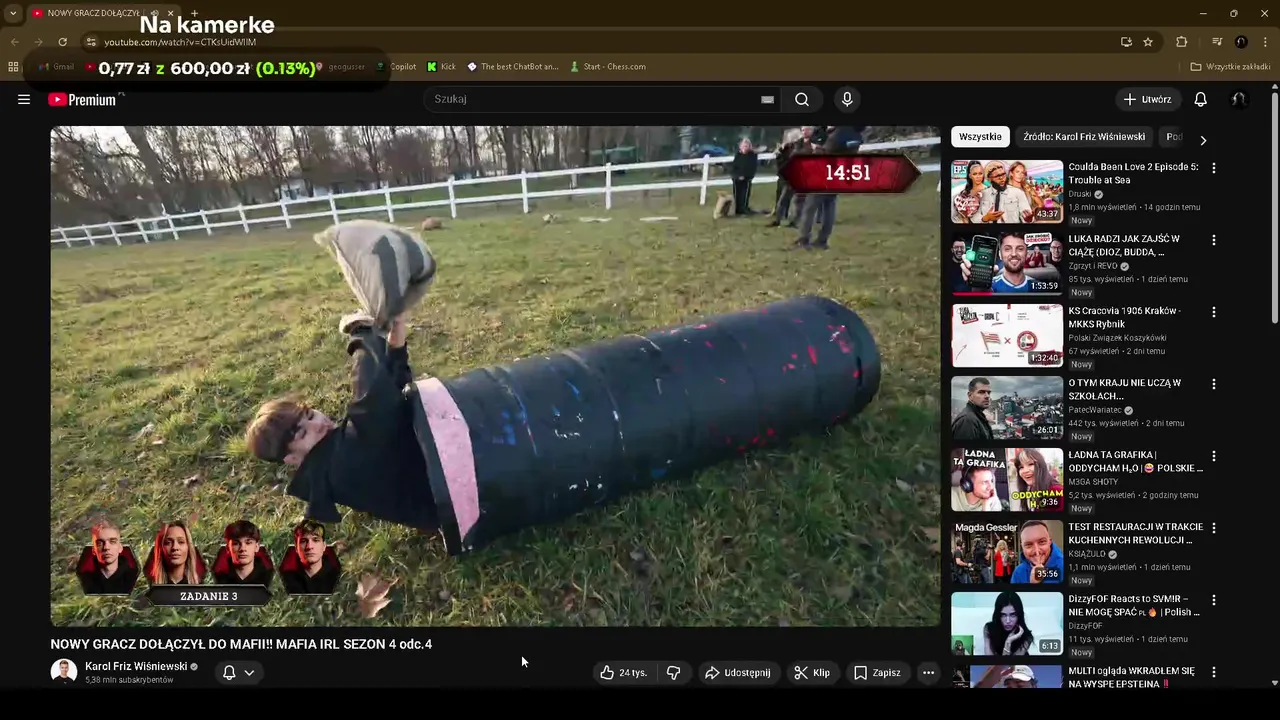The image size is (1280, 720).
Task: Open browser tab search chevron
Action: [13, 13]
